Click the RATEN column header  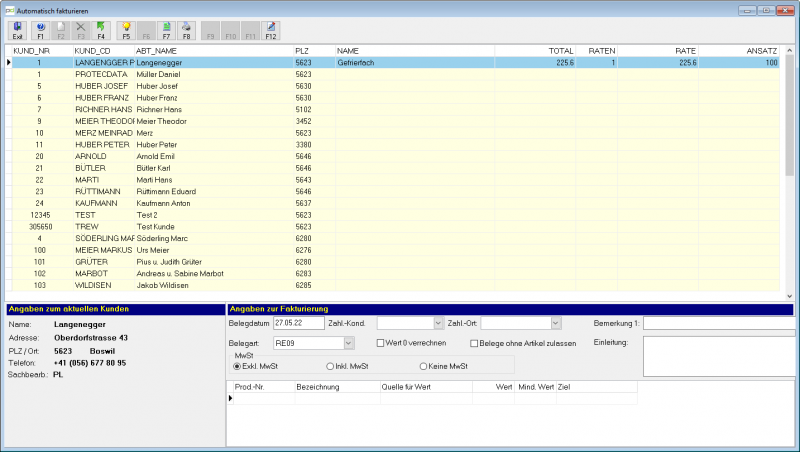click(x=596, y=51)
